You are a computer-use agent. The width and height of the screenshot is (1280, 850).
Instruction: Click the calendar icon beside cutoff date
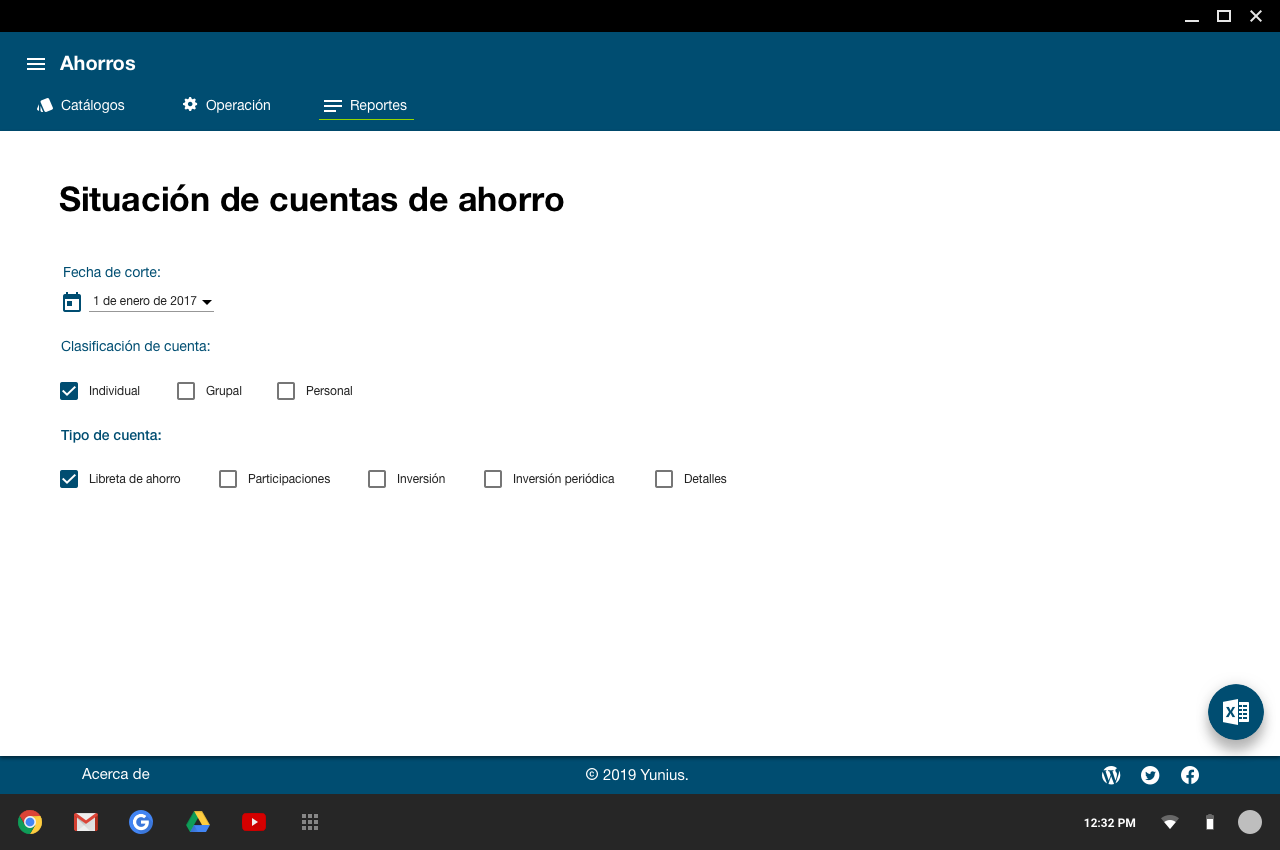click(x=72, y=302)
